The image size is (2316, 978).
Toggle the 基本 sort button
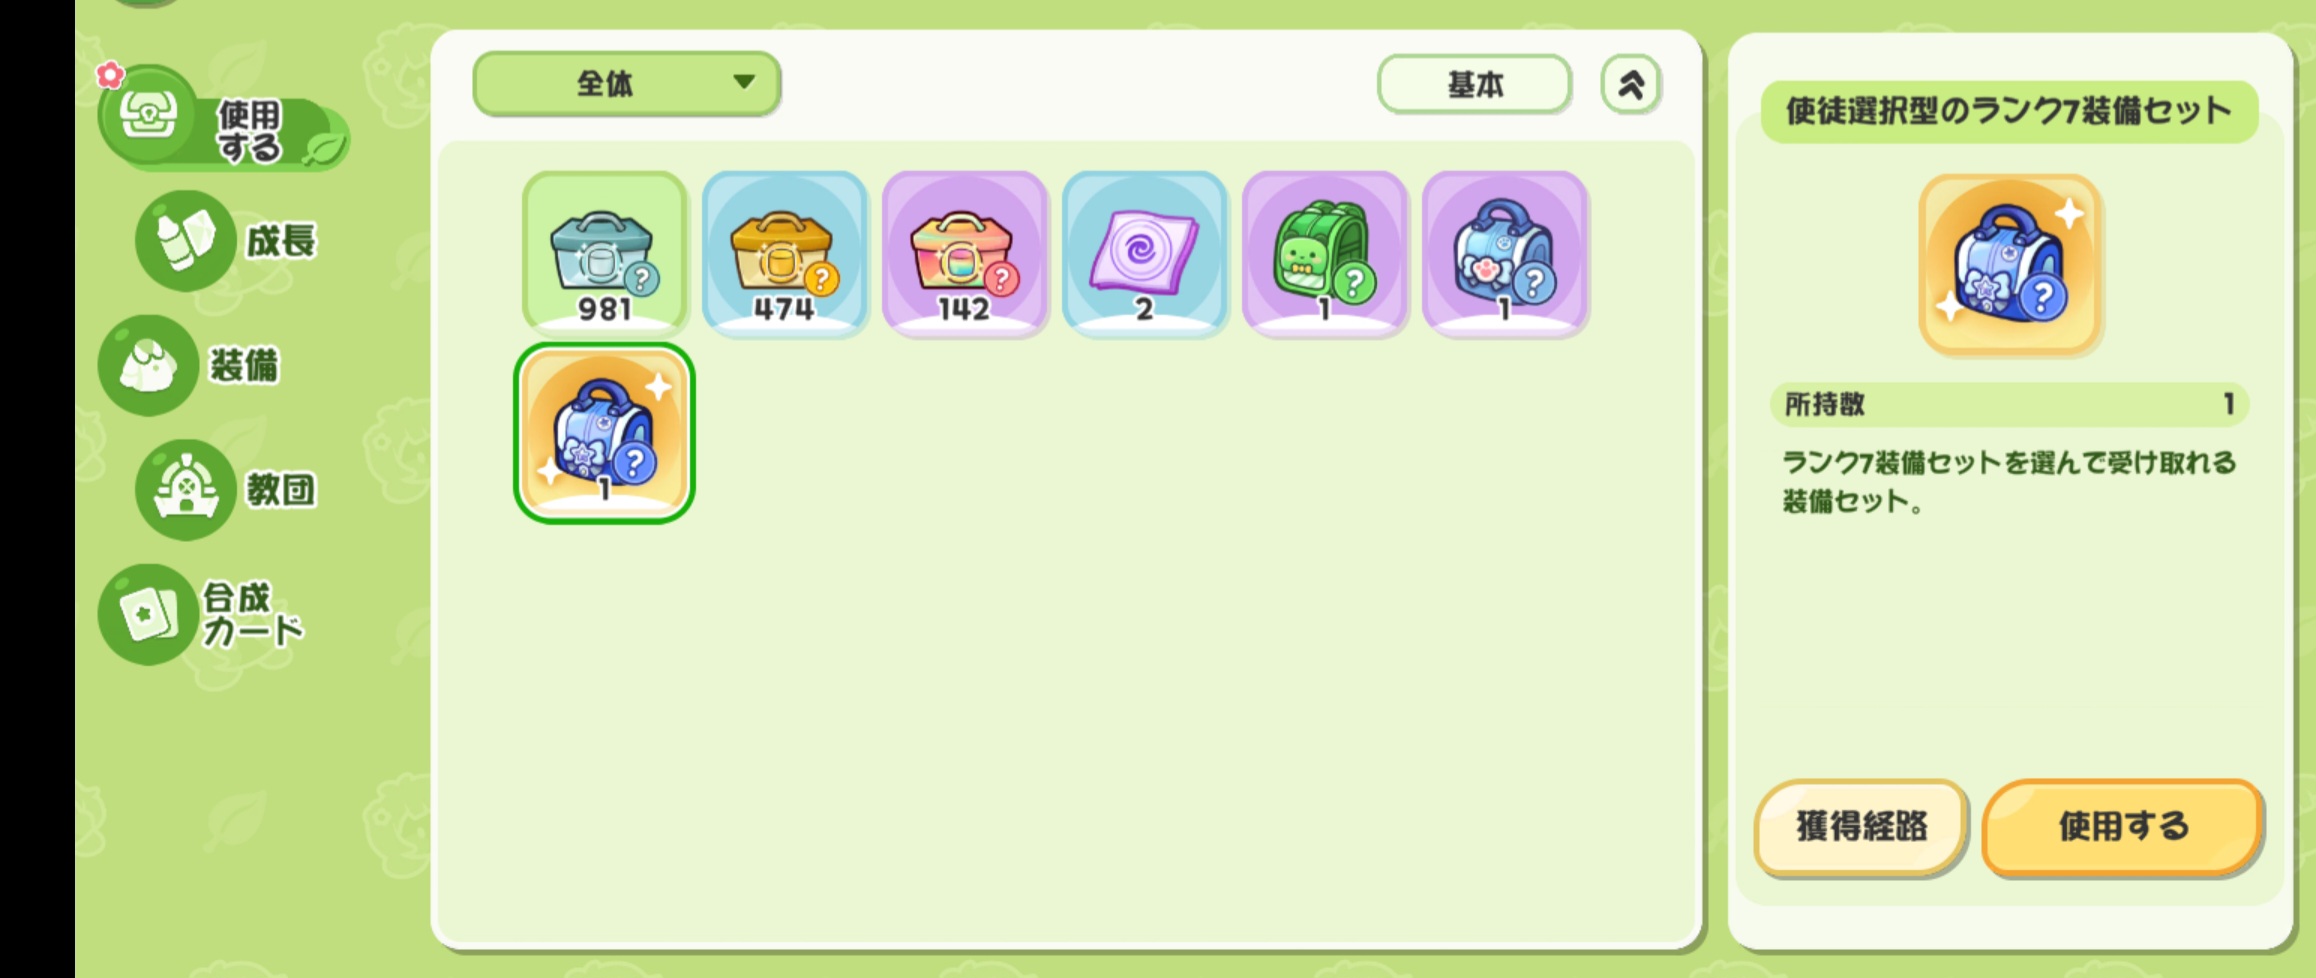[1474, 84]
